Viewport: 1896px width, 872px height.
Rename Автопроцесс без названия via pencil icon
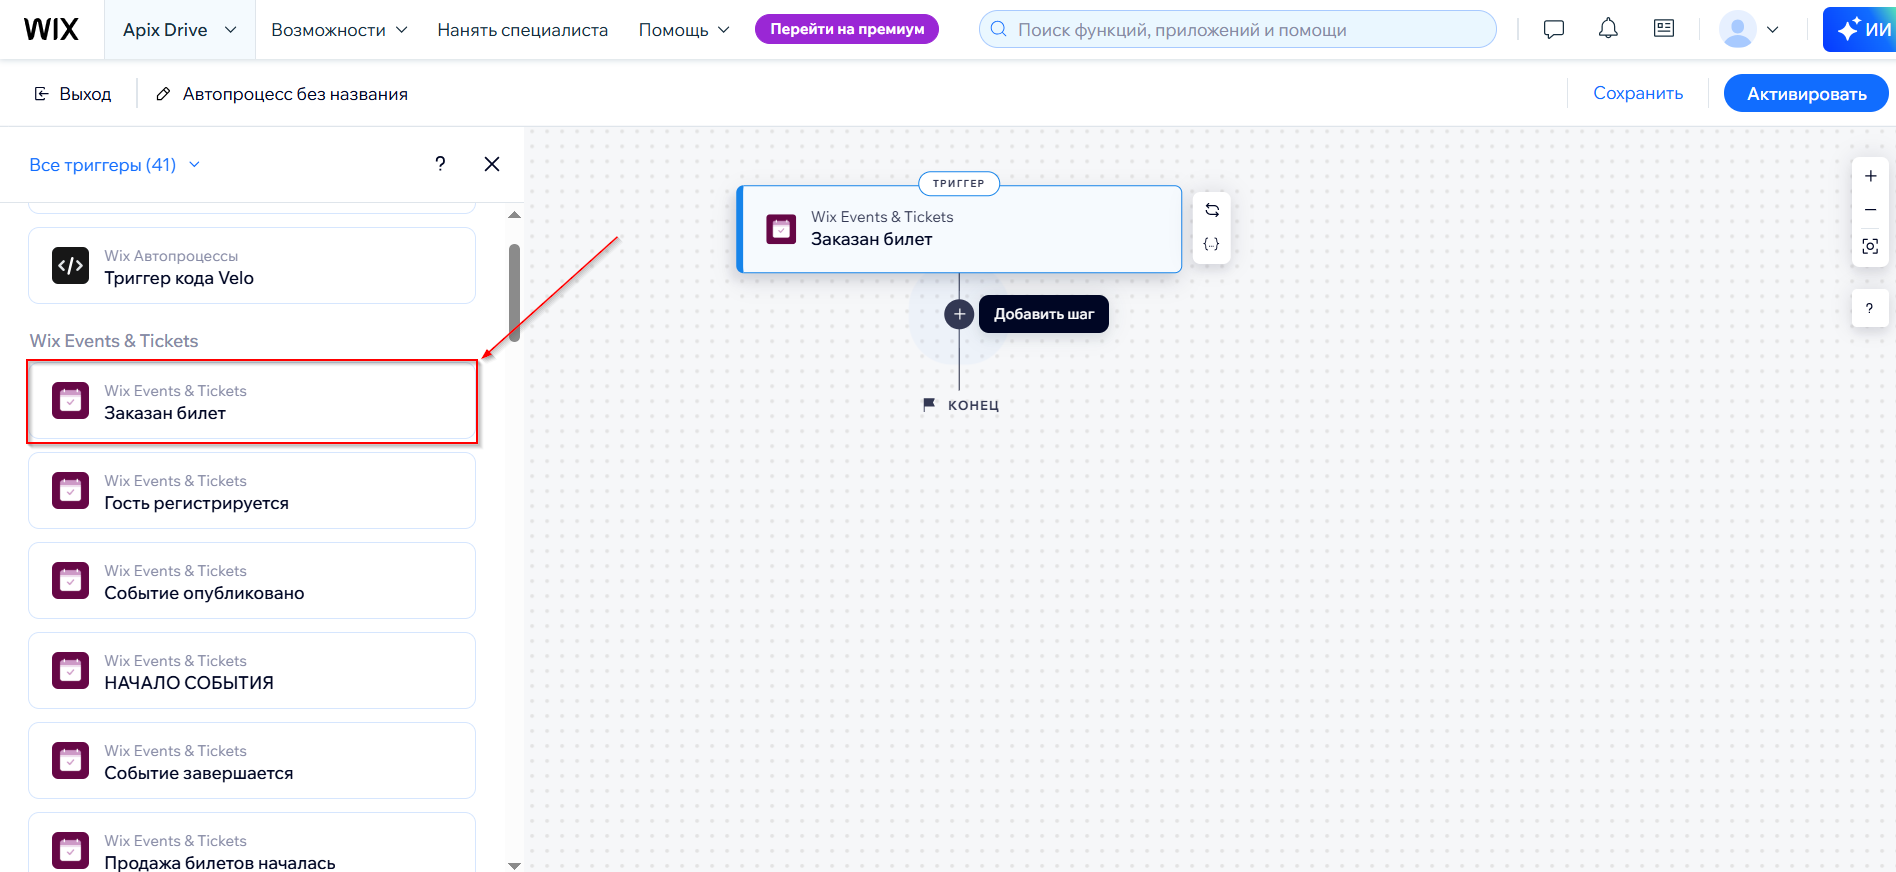pyautogui.click(x=163, y=94)
